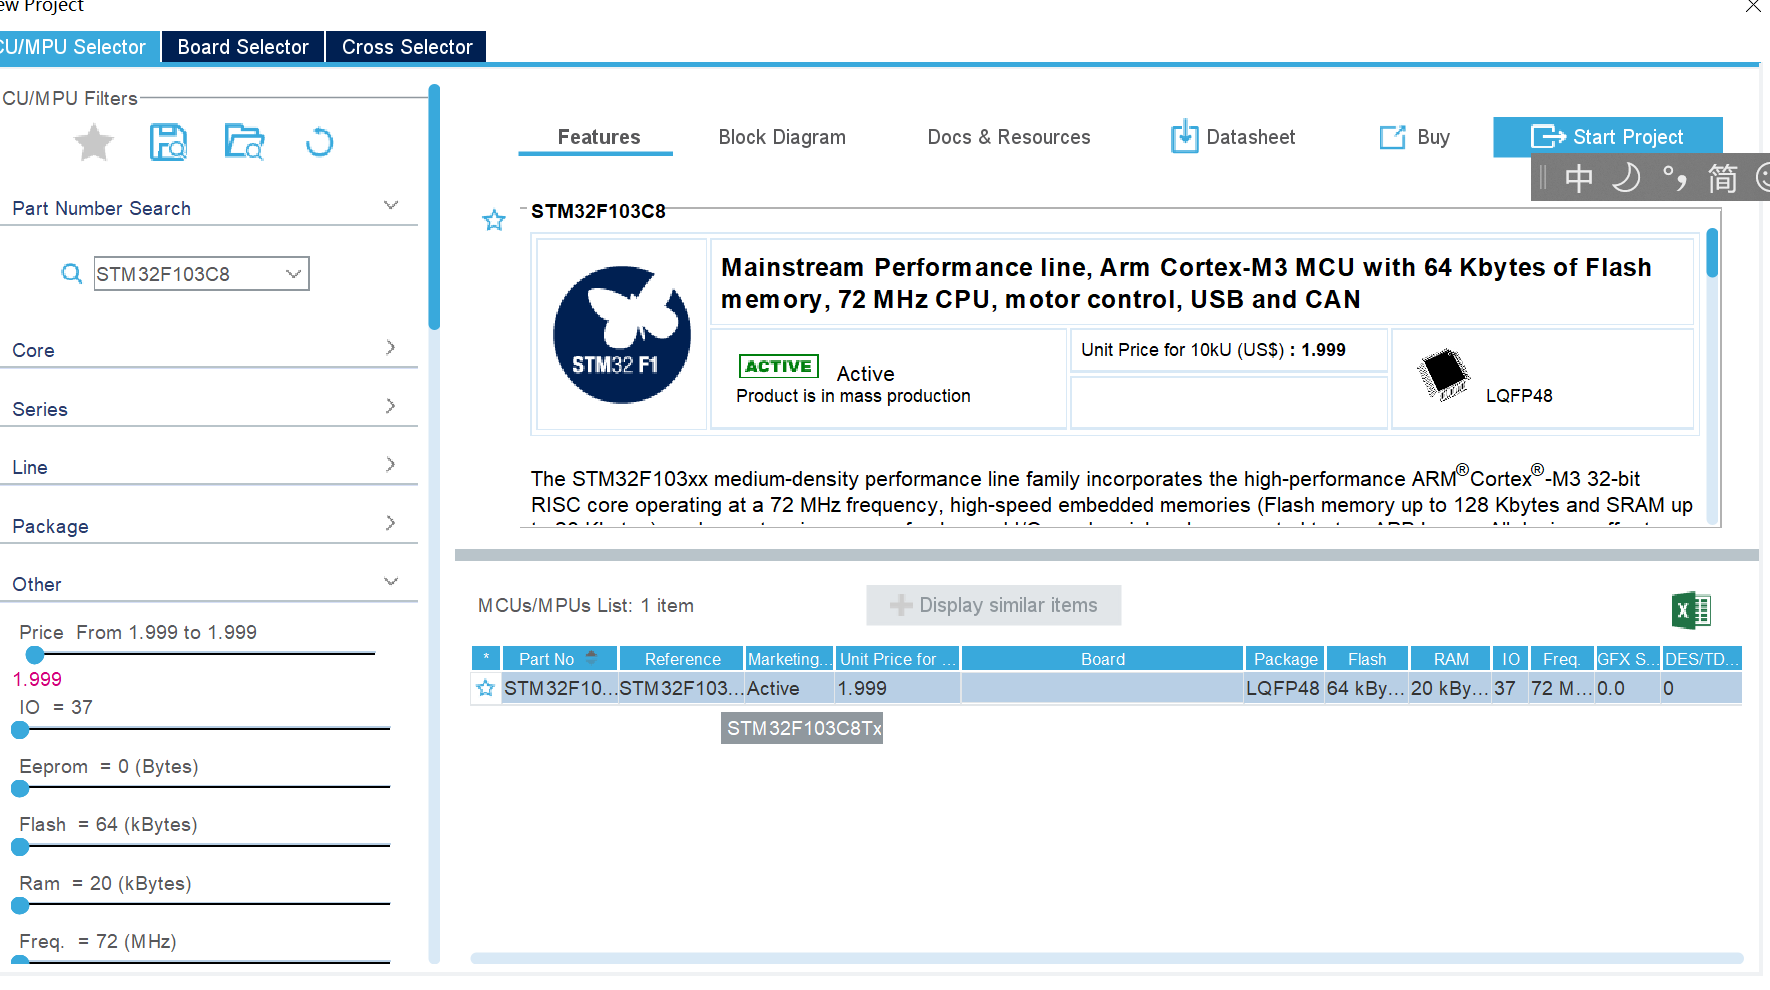
Task: Sort list by DES/TDES column
Action: pyautogui.click(x=1702, y=658)
